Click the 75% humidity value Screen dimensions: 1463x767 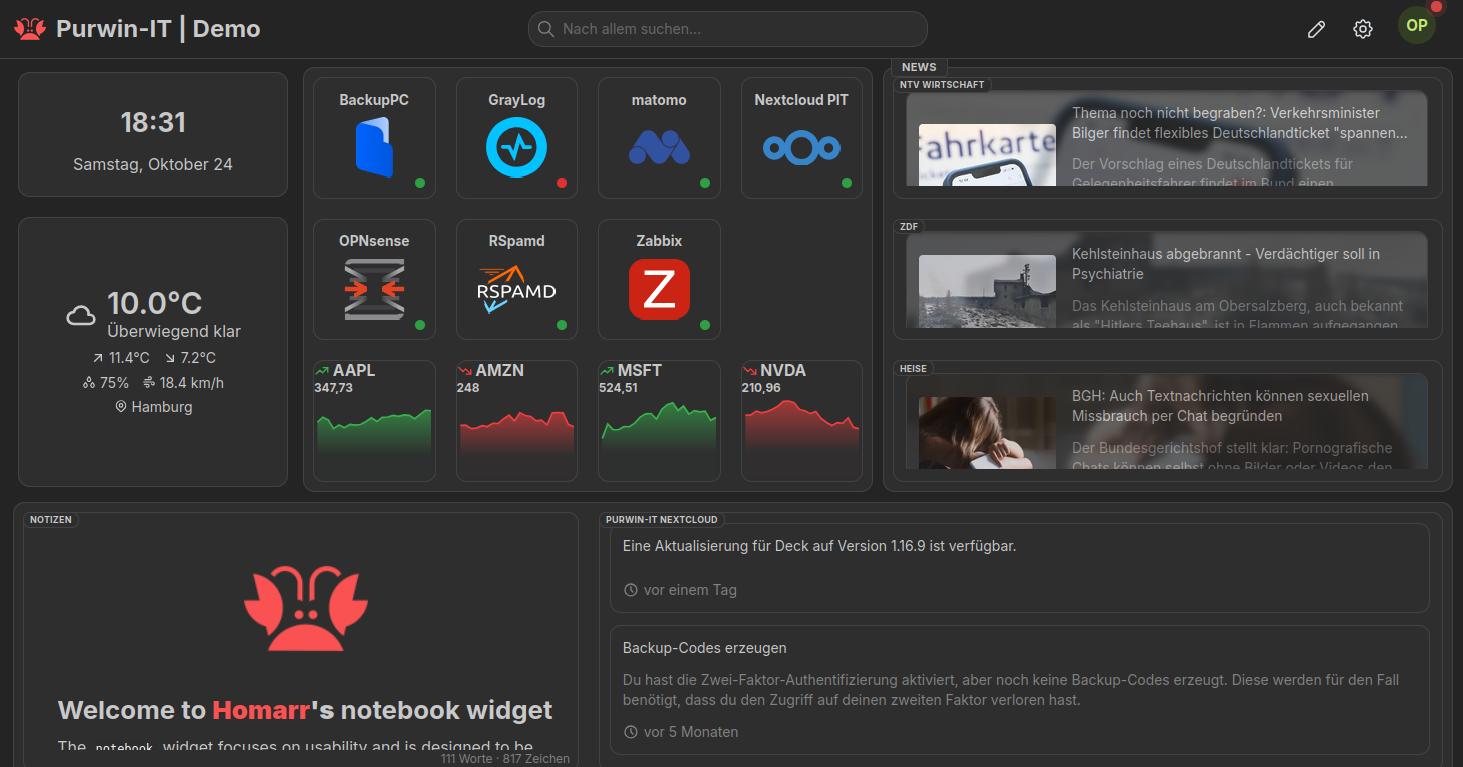click(115, 383)
